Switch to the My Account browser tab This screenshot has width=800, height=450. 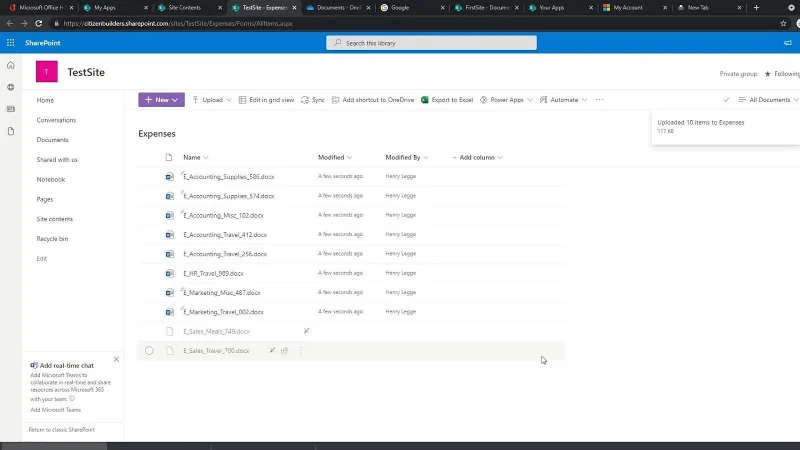(635, 8)
